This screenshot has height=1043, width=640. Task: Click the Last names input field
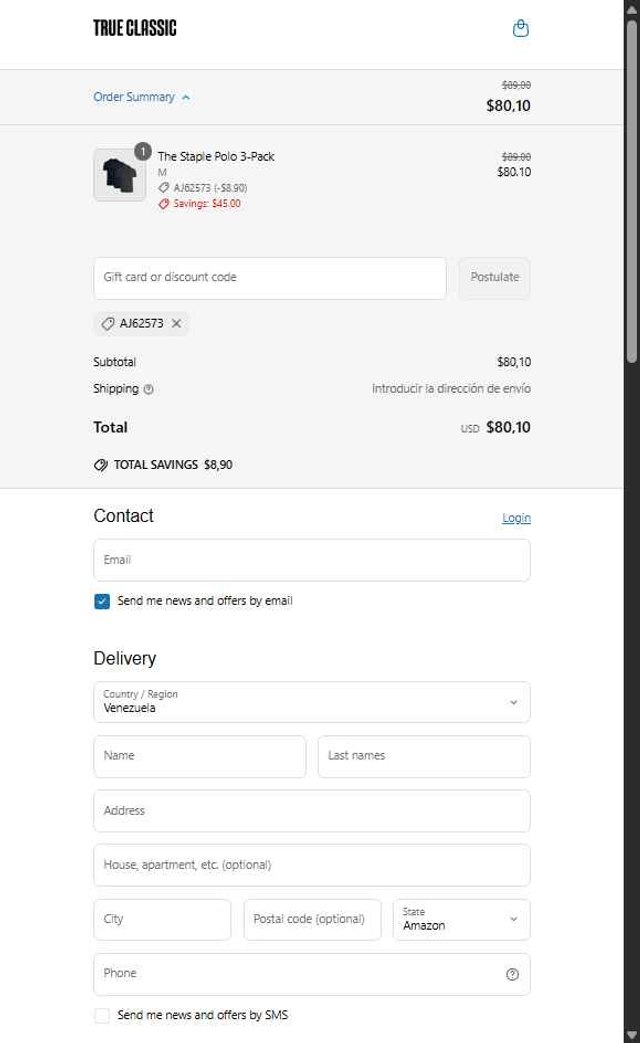424,756
